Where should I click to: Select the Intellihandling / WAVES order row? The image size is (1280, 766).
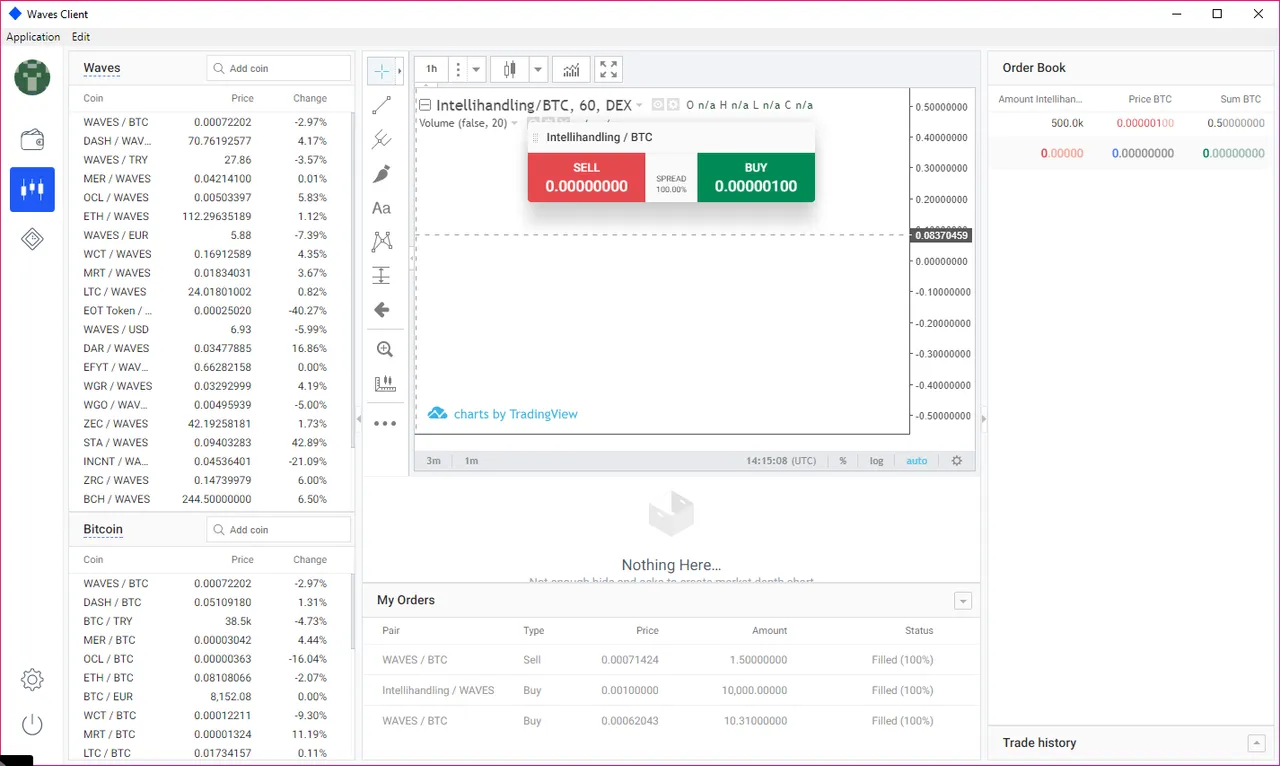(x=671, y=690)
